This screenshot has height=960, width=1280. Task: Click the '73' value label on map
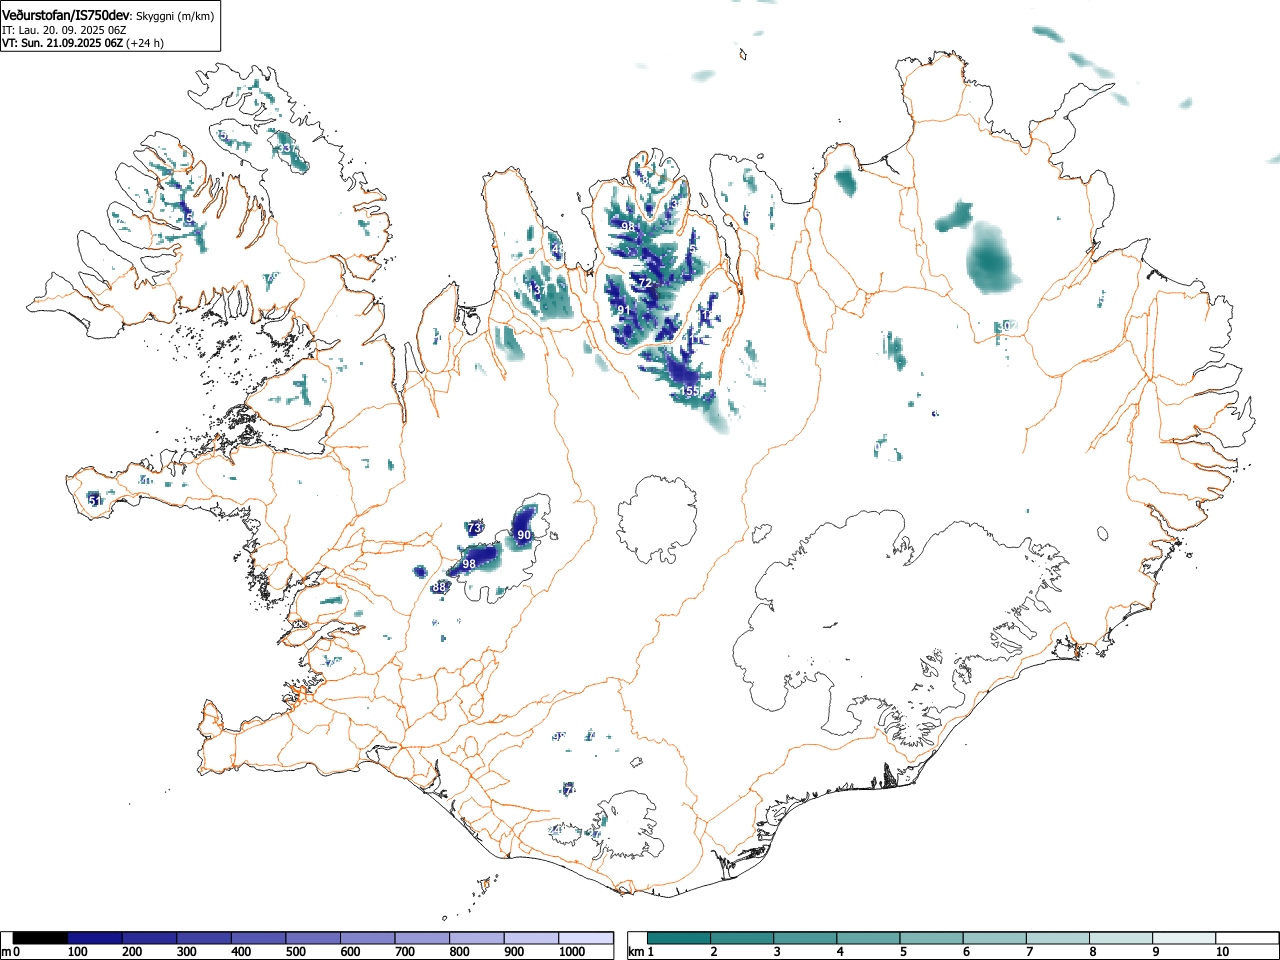pos(475,528)
